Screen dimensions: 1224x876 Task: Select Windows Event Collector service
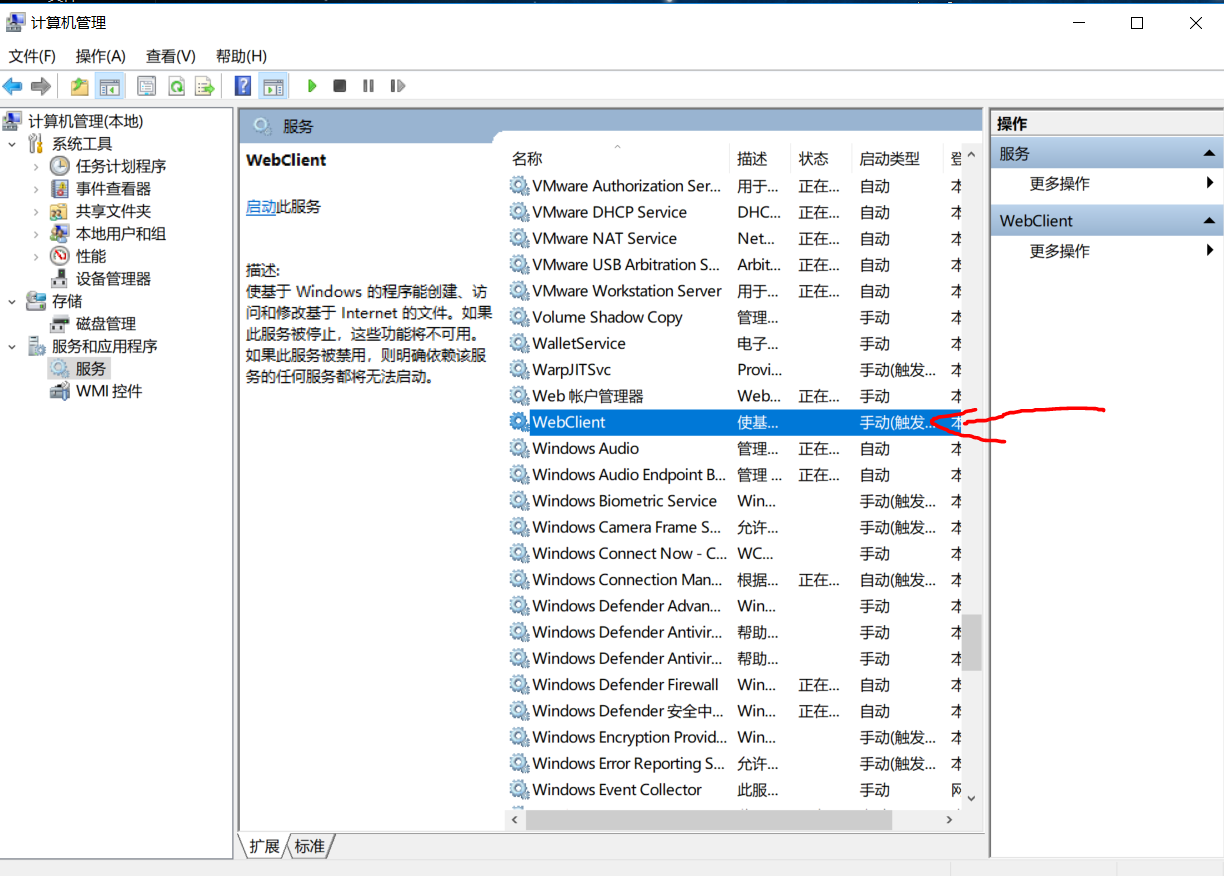click(x=617, y=790)
